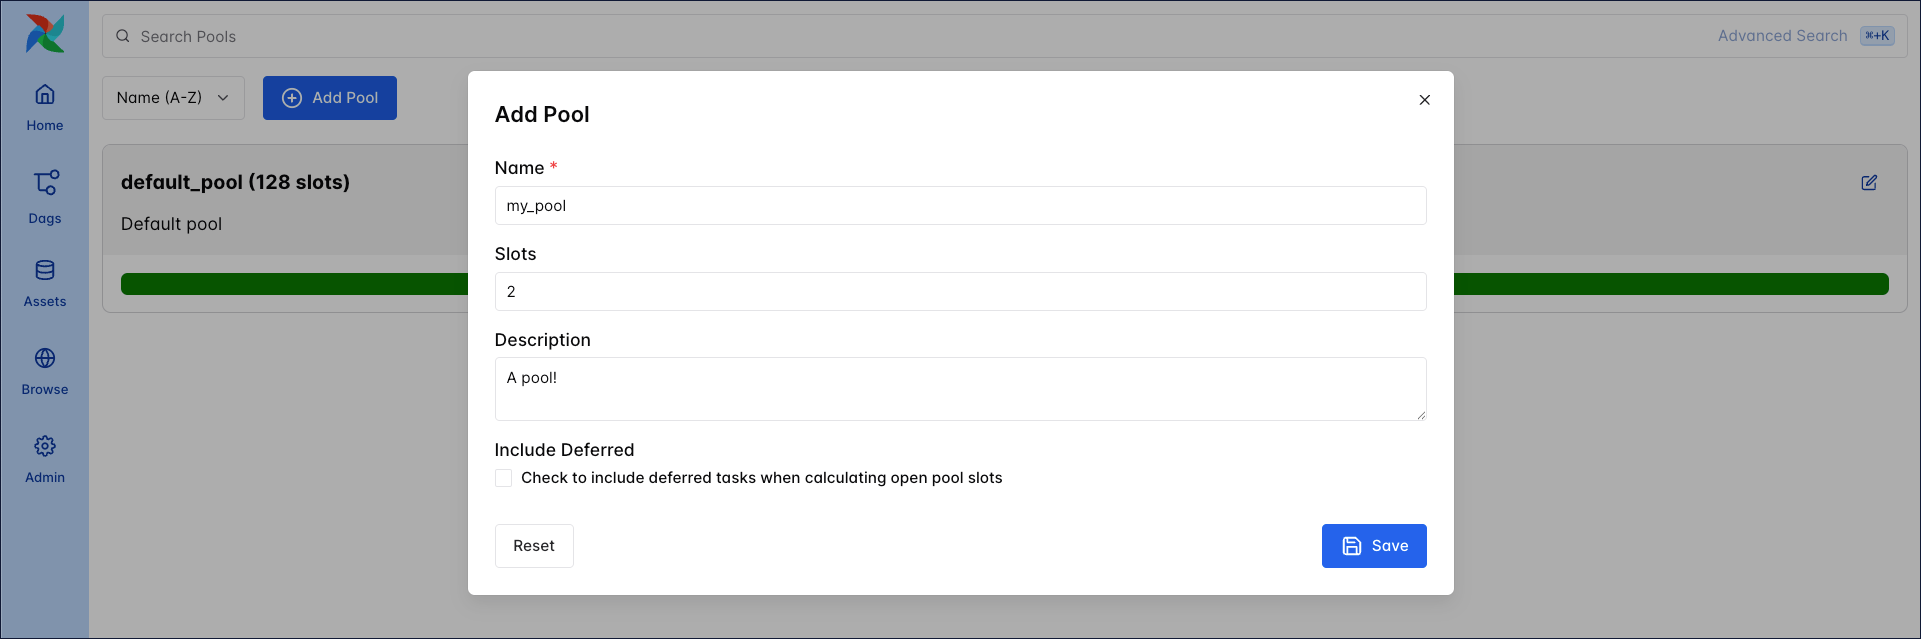Collapse the Name (A-Z) sort menu
Image resolution: width=1921 pixels, height=639 pixels.
(172, 97)
